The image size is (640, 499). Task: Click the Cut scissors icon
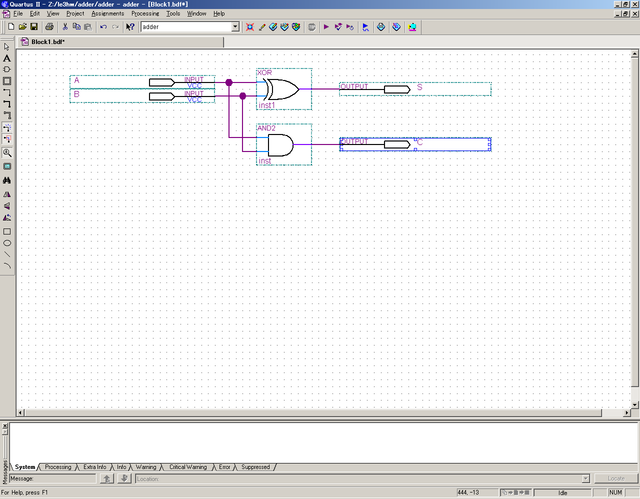(x=65, y=27)
